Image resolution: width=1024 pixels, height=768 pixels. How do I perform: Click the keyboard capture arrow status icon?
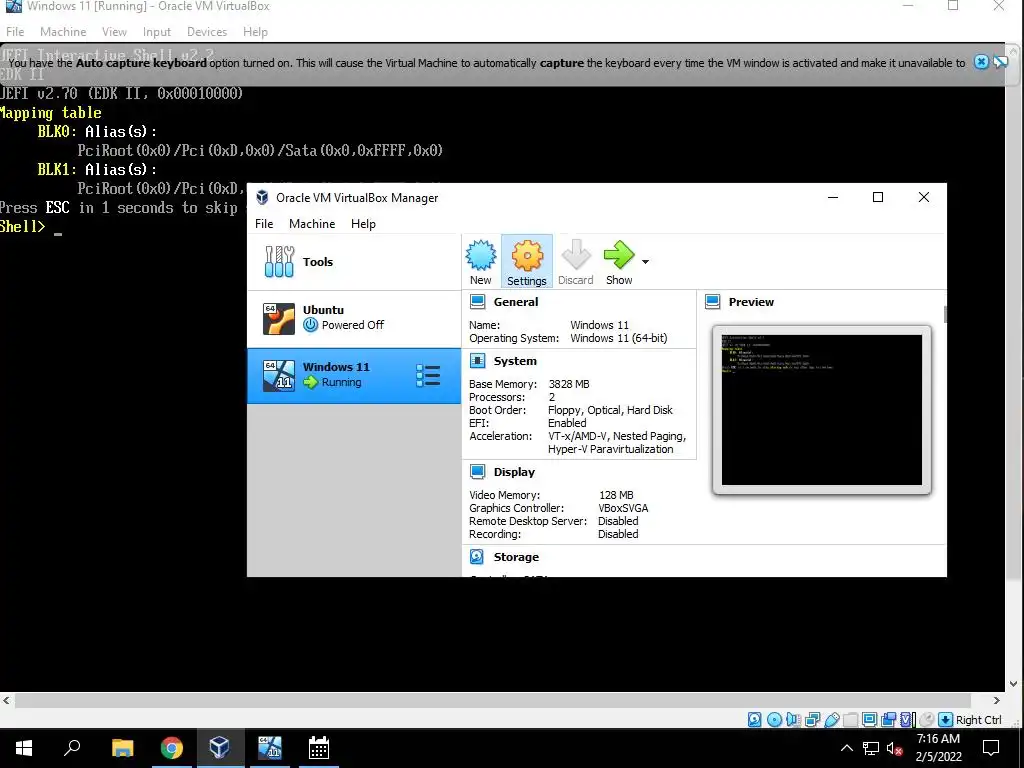pos(945,720)
